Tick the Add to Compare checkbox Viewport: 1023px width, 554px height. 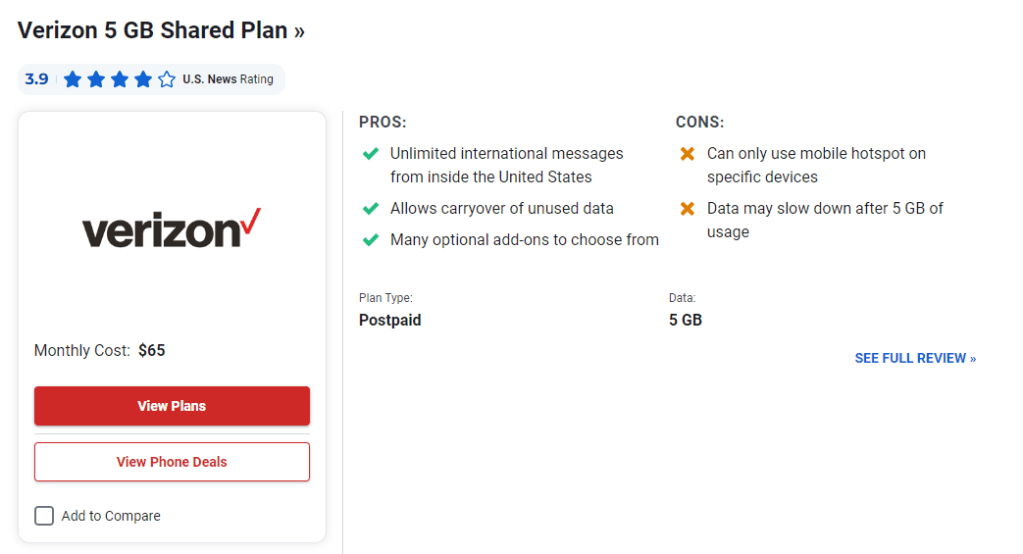click(44, 516)
